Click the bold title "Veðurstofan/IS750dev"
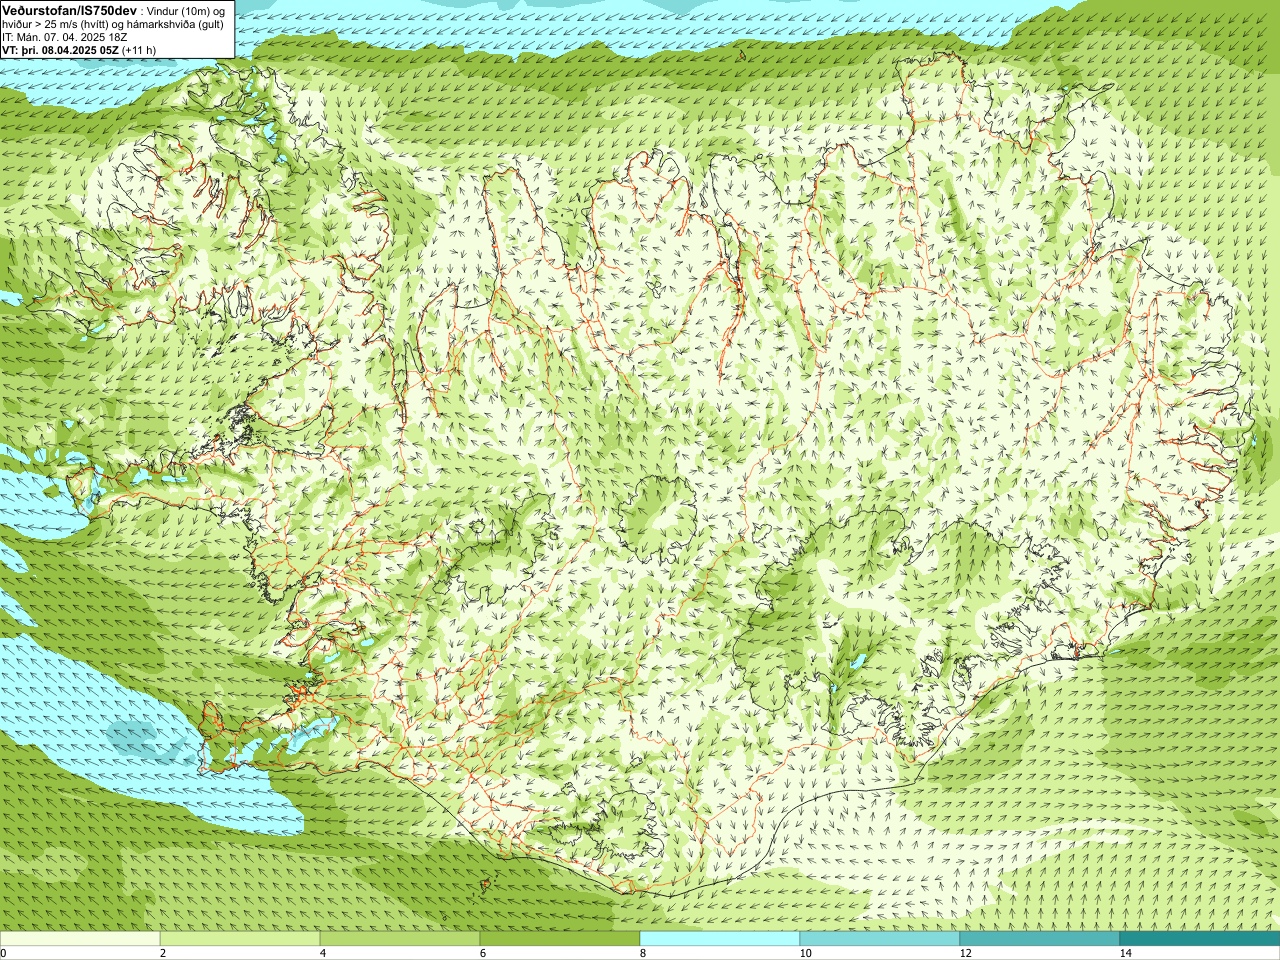The image size is (1280, 960). click(x=69, y=9)
